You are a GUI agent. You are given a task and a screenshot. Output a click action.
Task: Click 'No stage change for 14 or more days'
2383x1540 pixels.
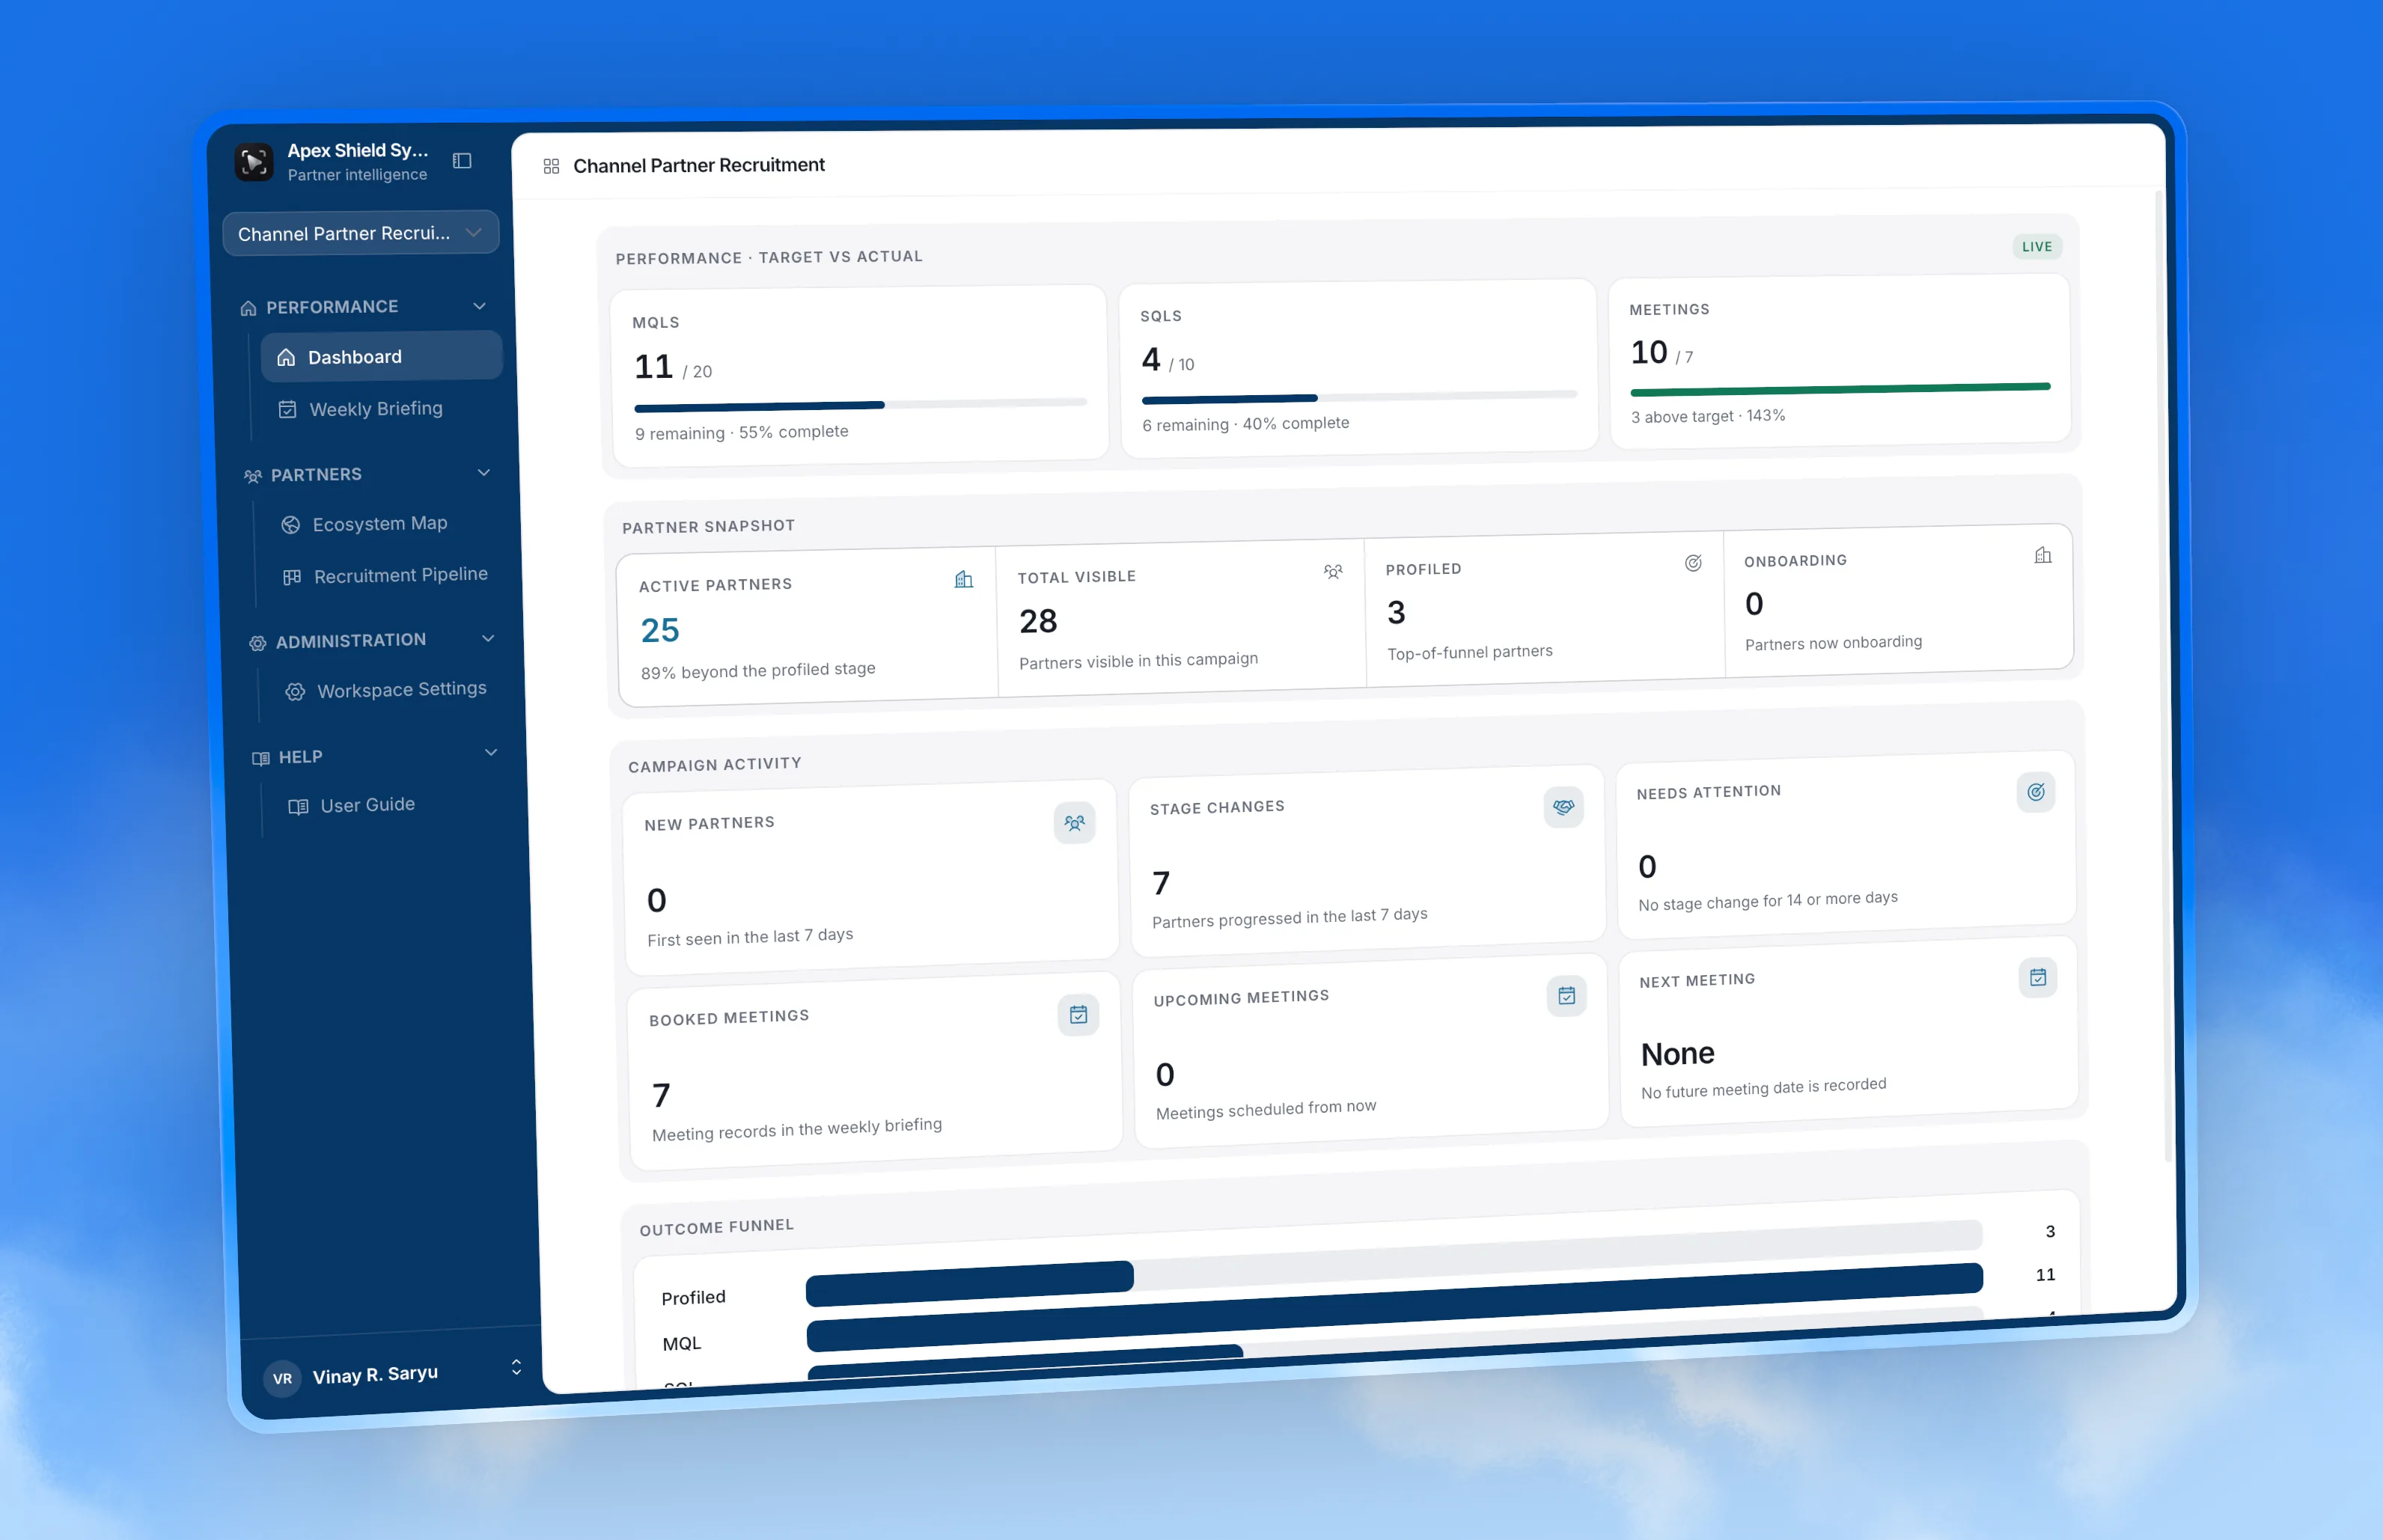[x=1767, y=900]
